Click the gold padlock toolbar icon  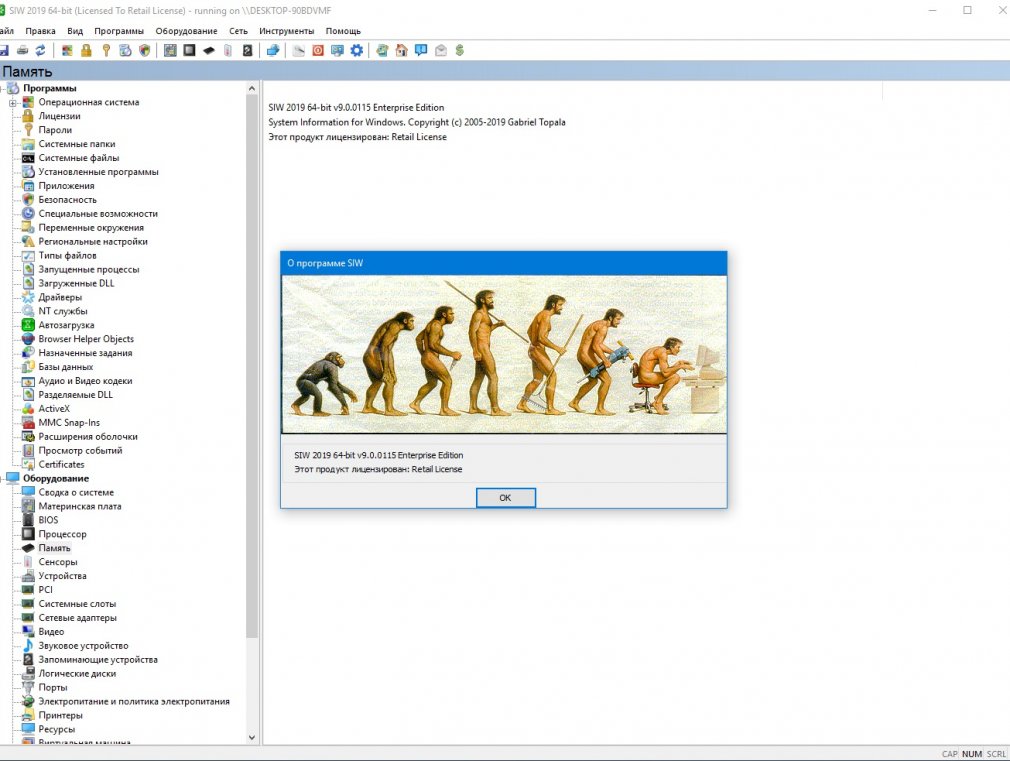click(86, 50)
